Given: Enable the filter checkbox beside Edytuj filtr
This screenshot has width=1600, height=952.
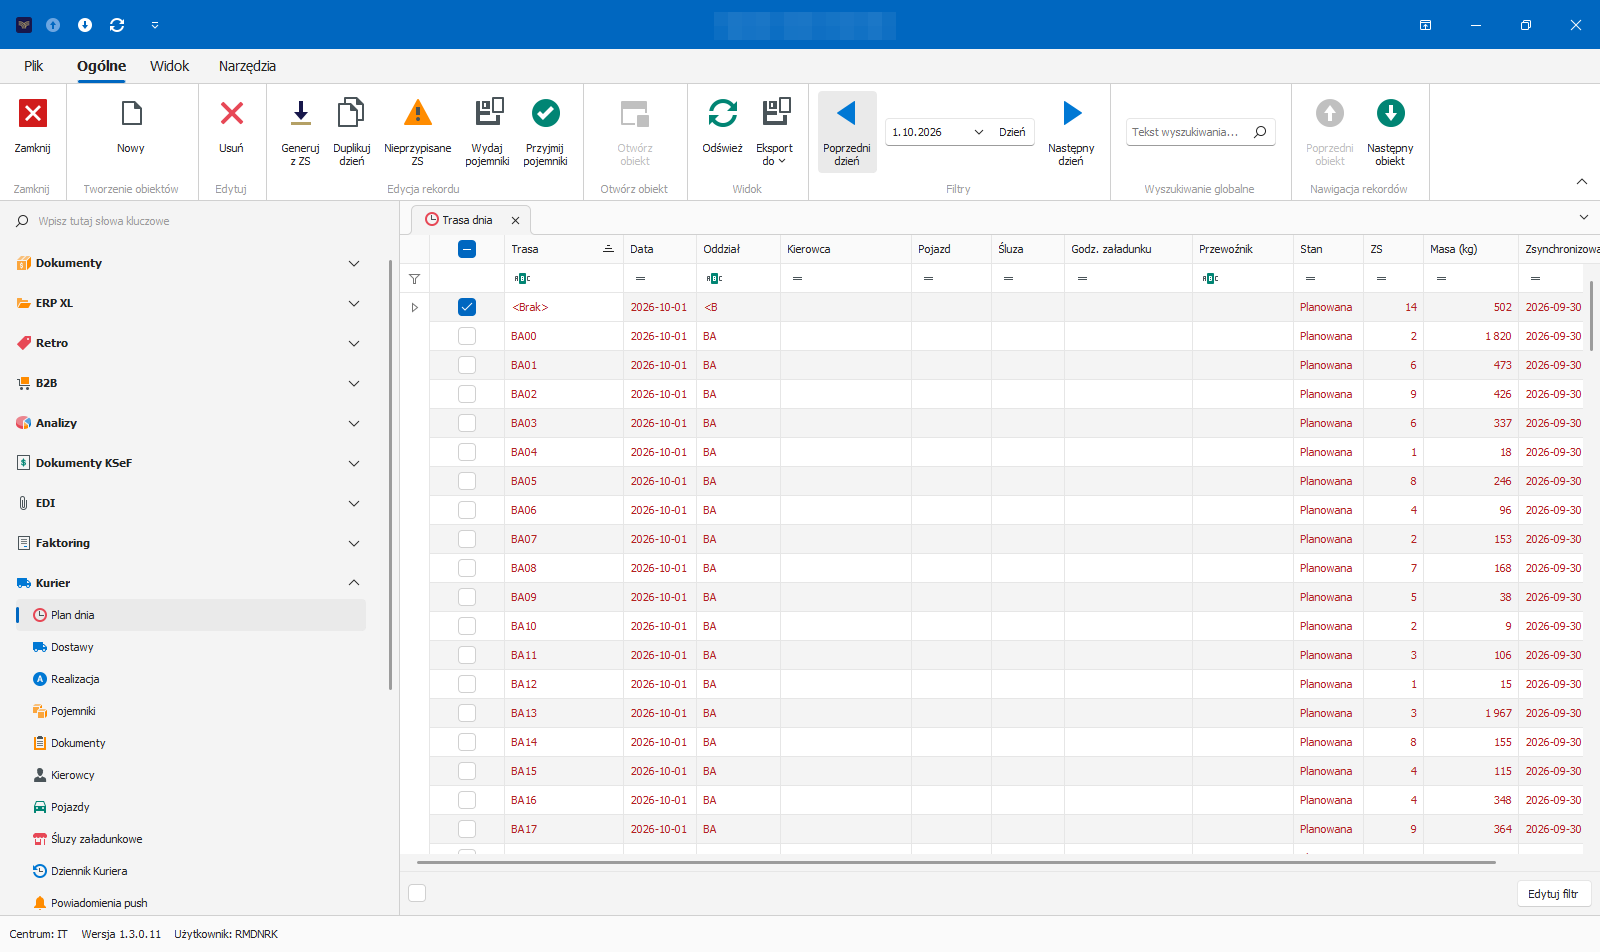Looking at the screenshot, I should [x=418, y=893].
